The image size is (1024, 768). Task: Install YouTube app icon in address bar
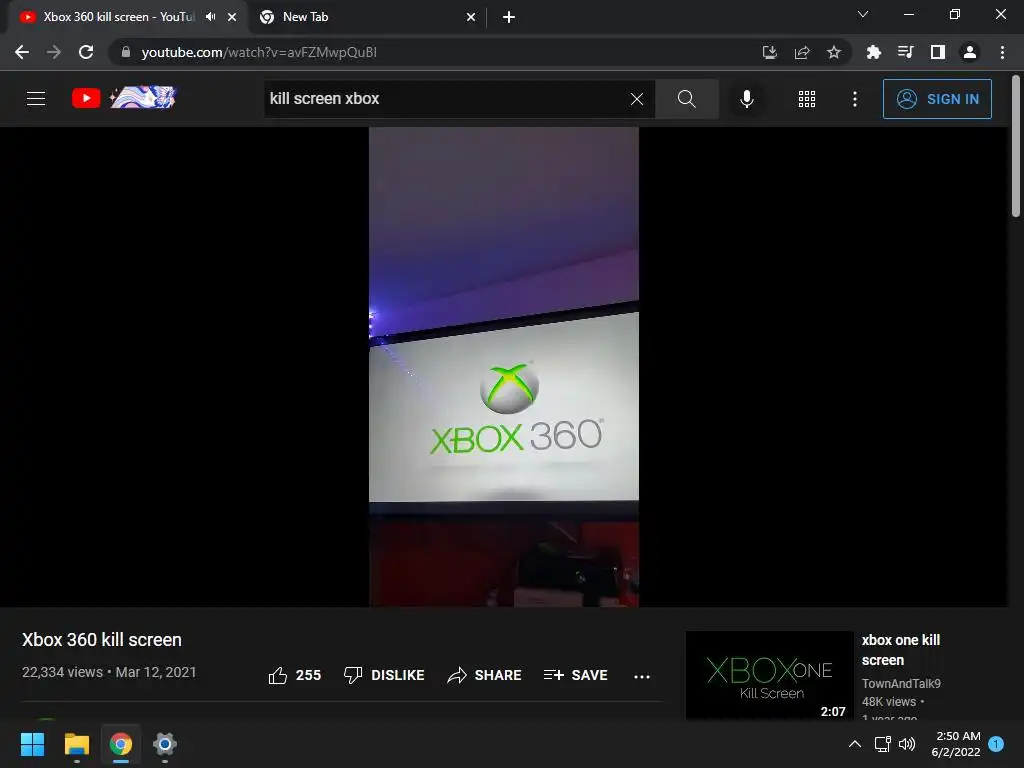pyautogui.click(x=770, y=52)
